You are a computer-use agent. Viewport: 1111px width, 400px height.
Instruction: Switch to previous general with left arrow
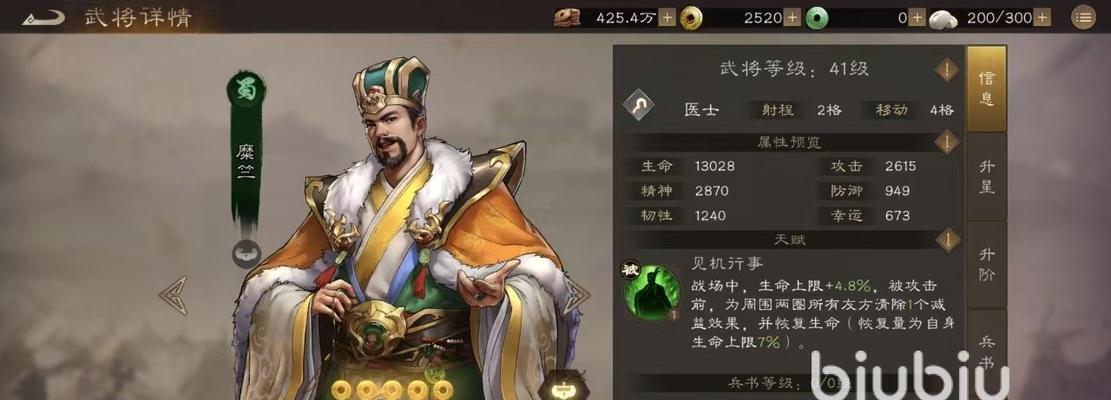click(173, 295)
